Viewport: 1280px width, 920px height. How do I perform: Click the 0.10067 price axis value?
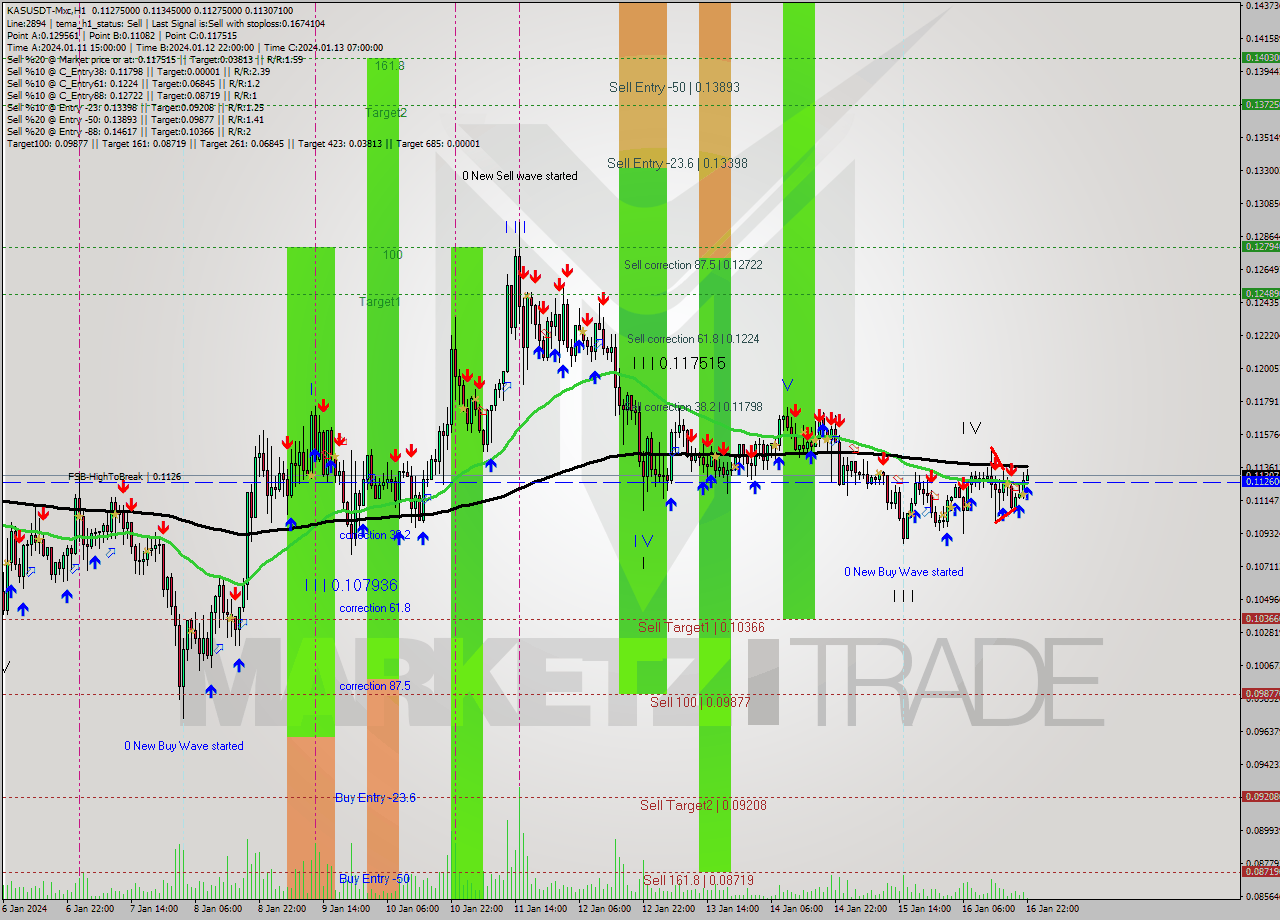coord(1262,665)
